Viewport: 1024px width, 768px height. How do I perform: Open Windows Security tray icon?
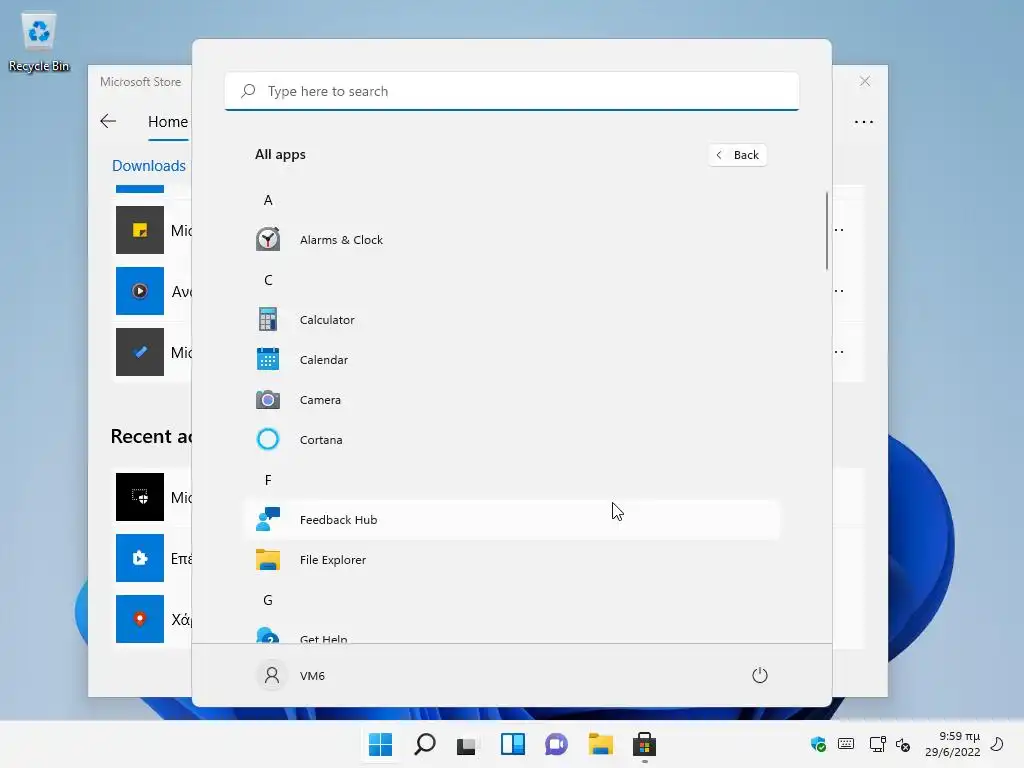818,744
